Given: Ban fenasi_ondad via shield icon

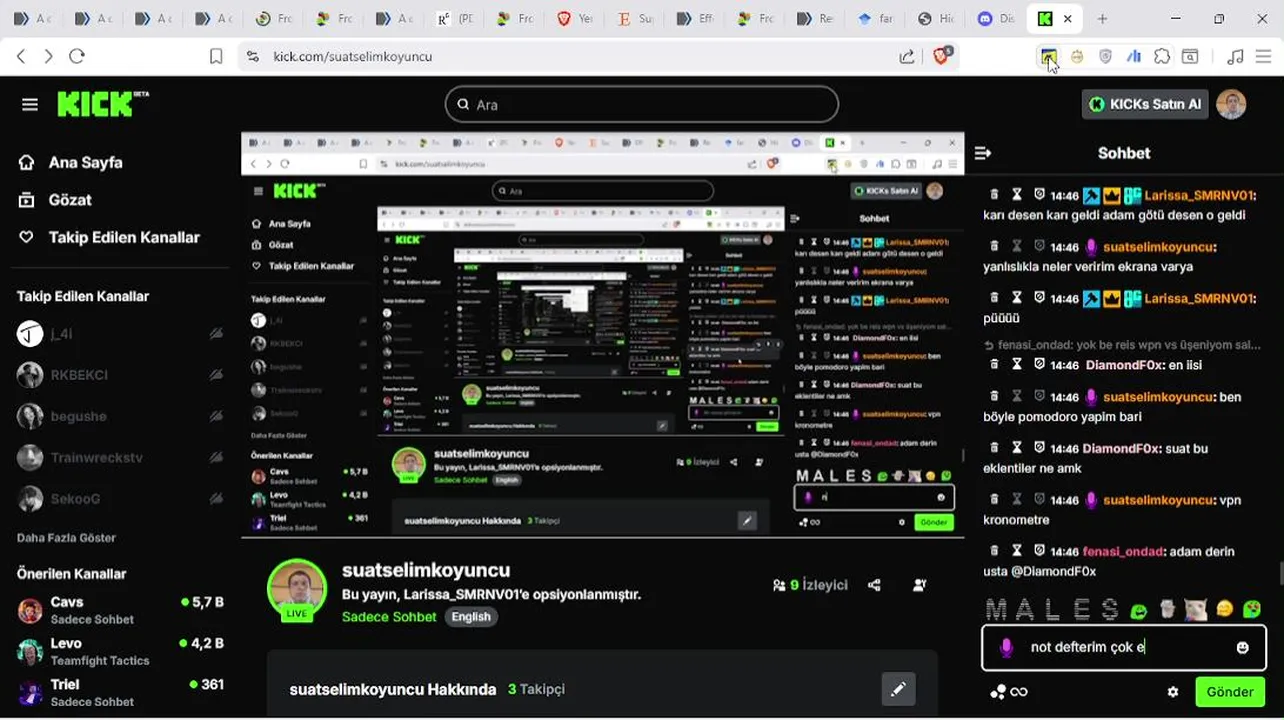Looking at the screenshot, I should point(1039,551).
